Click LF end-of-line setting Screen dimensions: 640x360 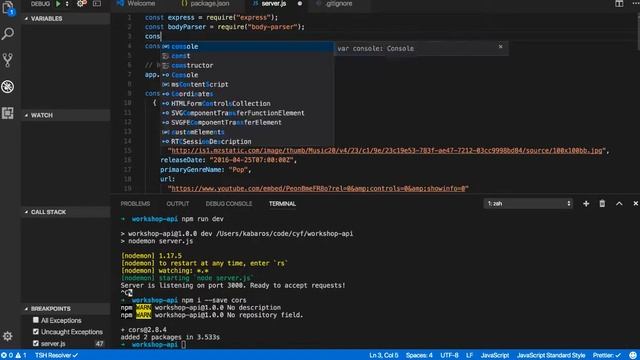click(x=469, y=356)
